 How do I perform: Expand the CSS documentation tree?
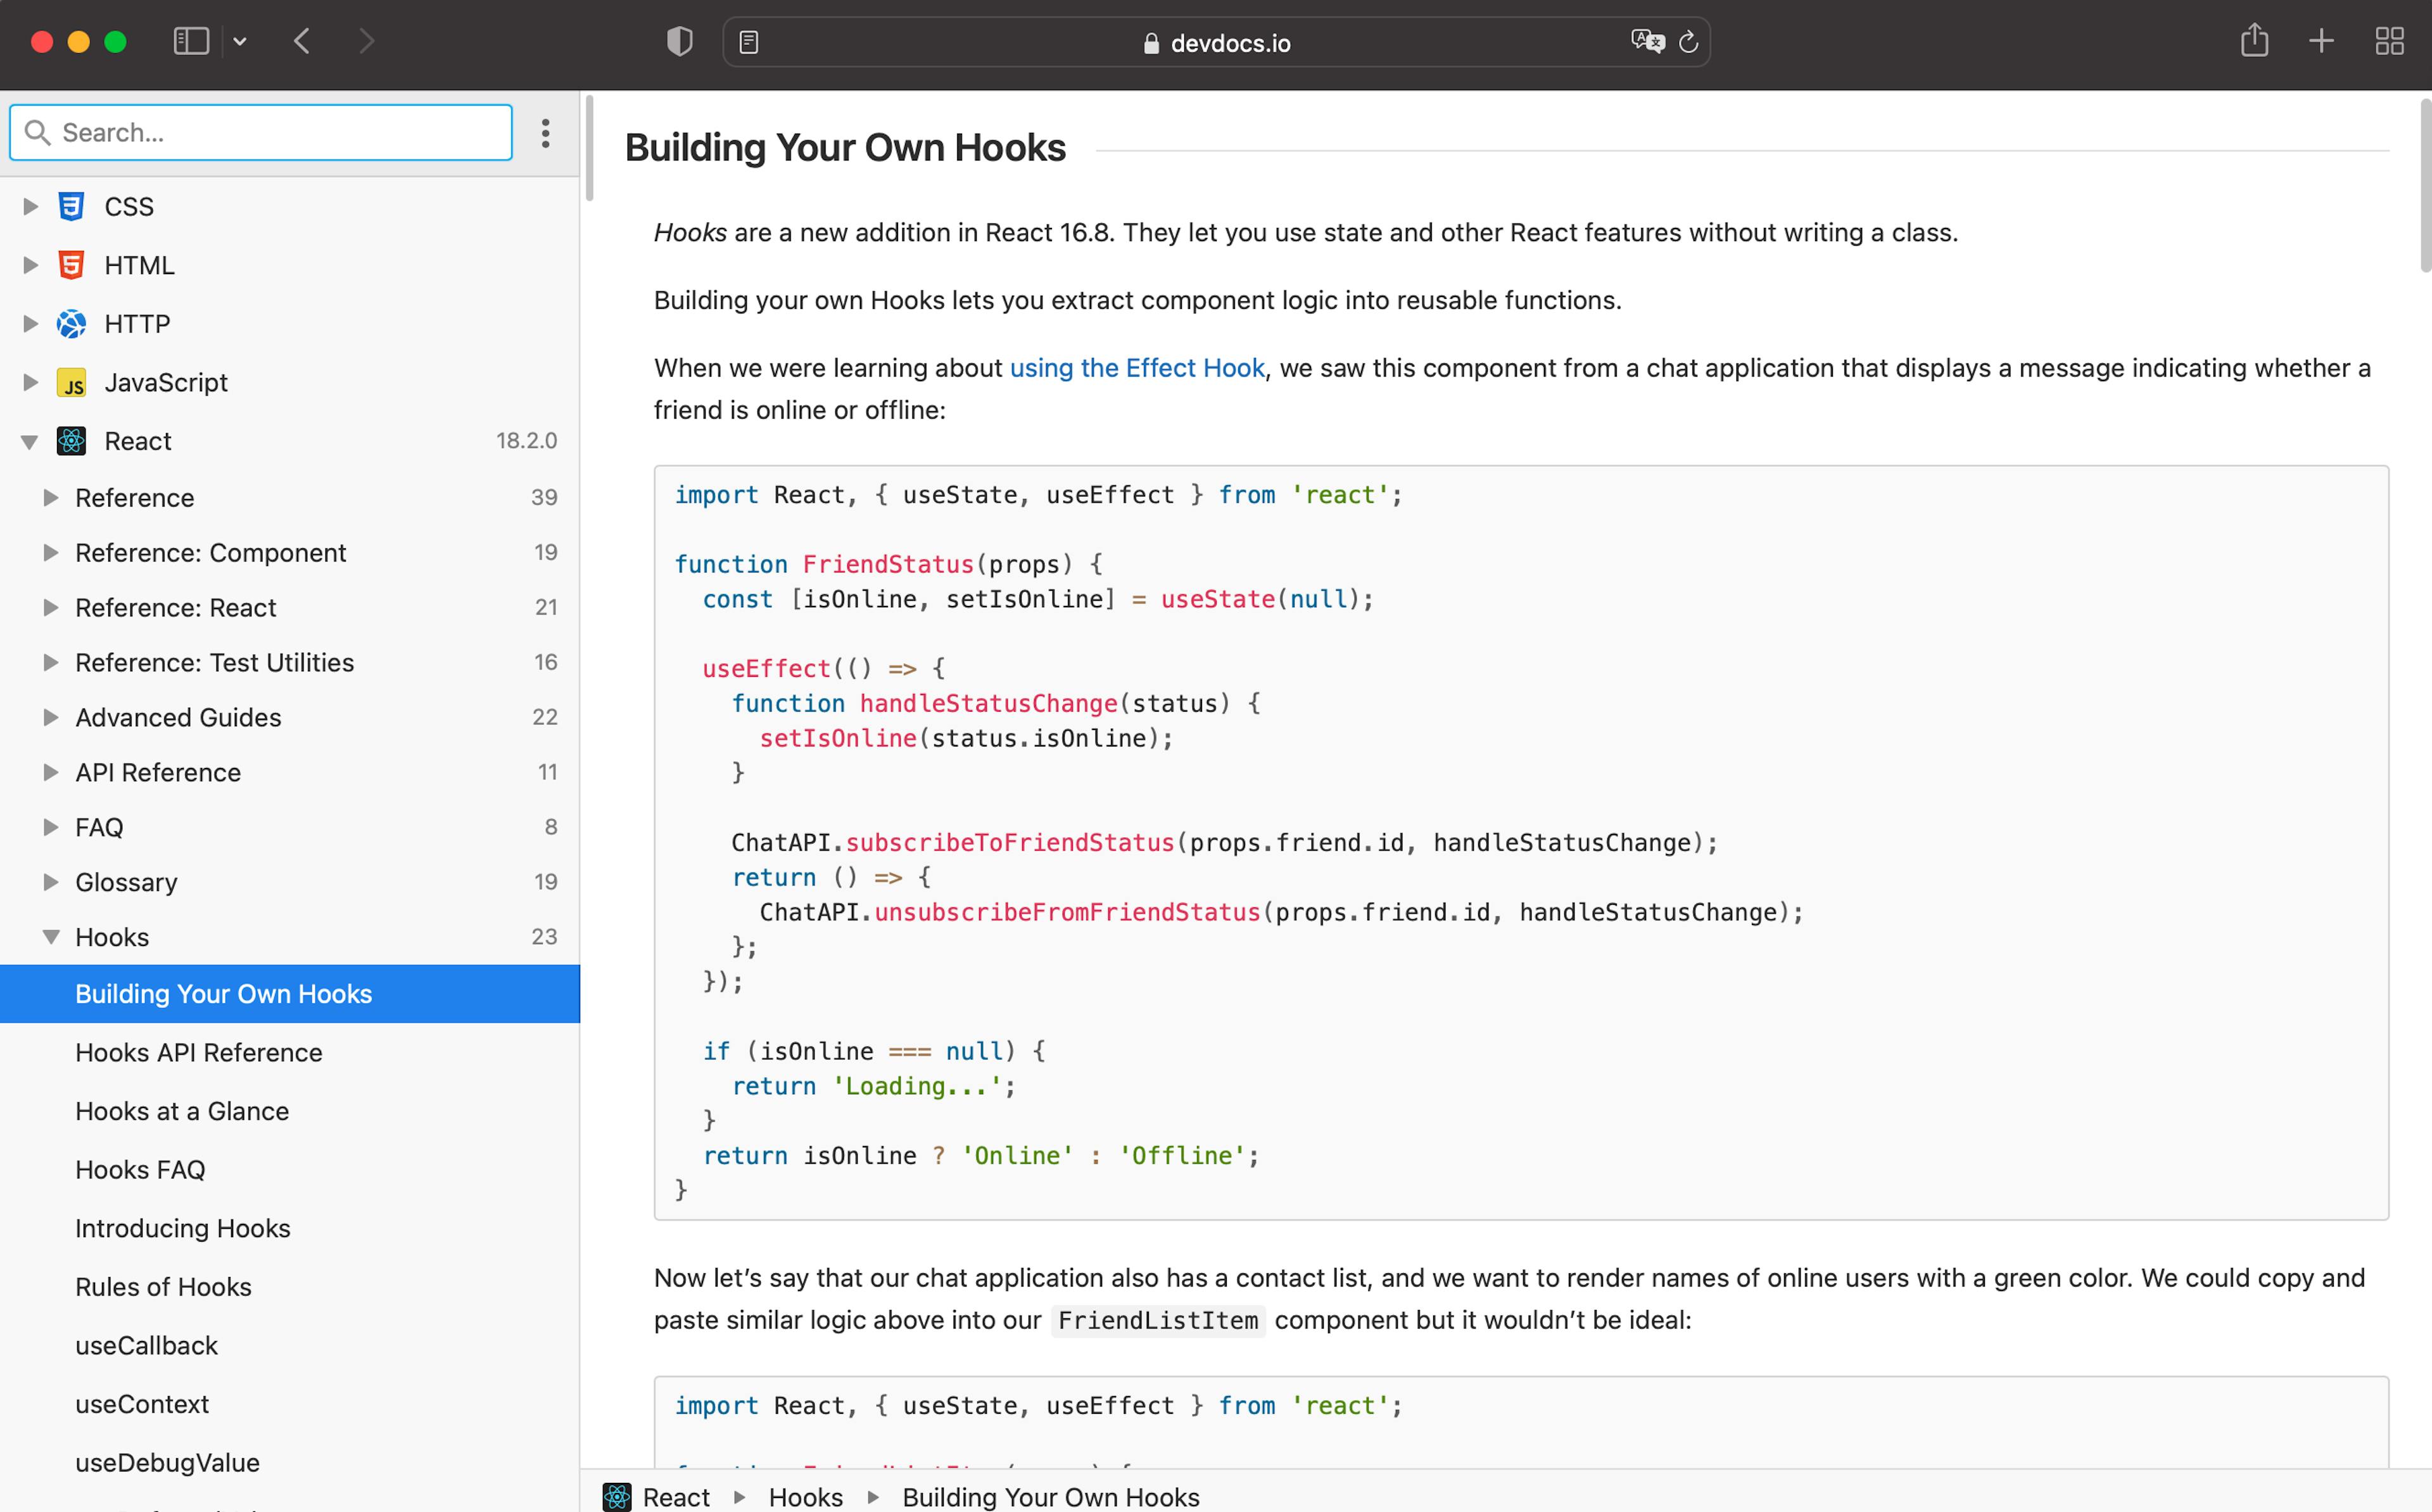(x=30, y=206)
